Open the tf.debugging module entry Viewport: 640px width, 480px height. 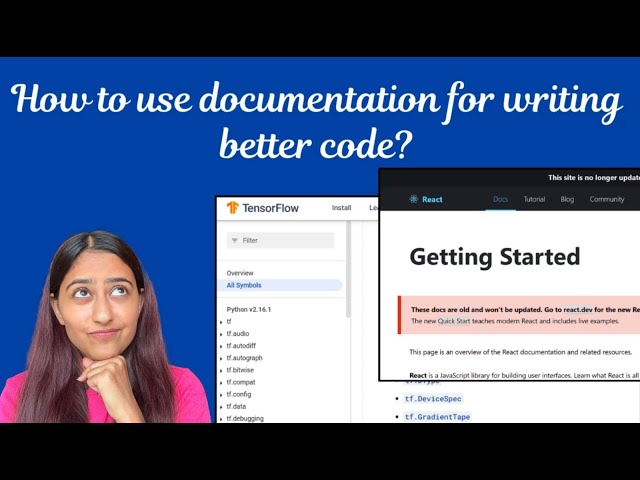[x=245, y=418]
